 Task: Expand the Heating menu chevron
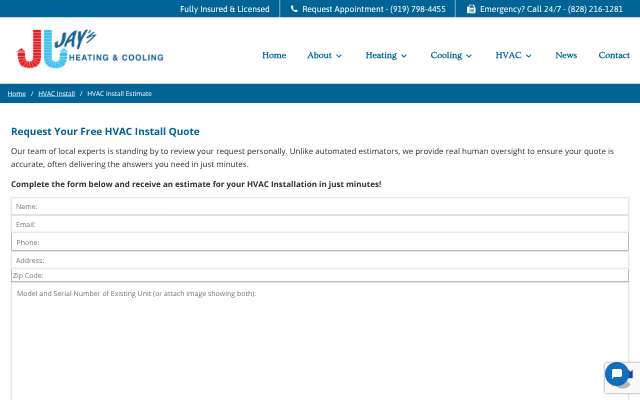[x=404, y=56]
